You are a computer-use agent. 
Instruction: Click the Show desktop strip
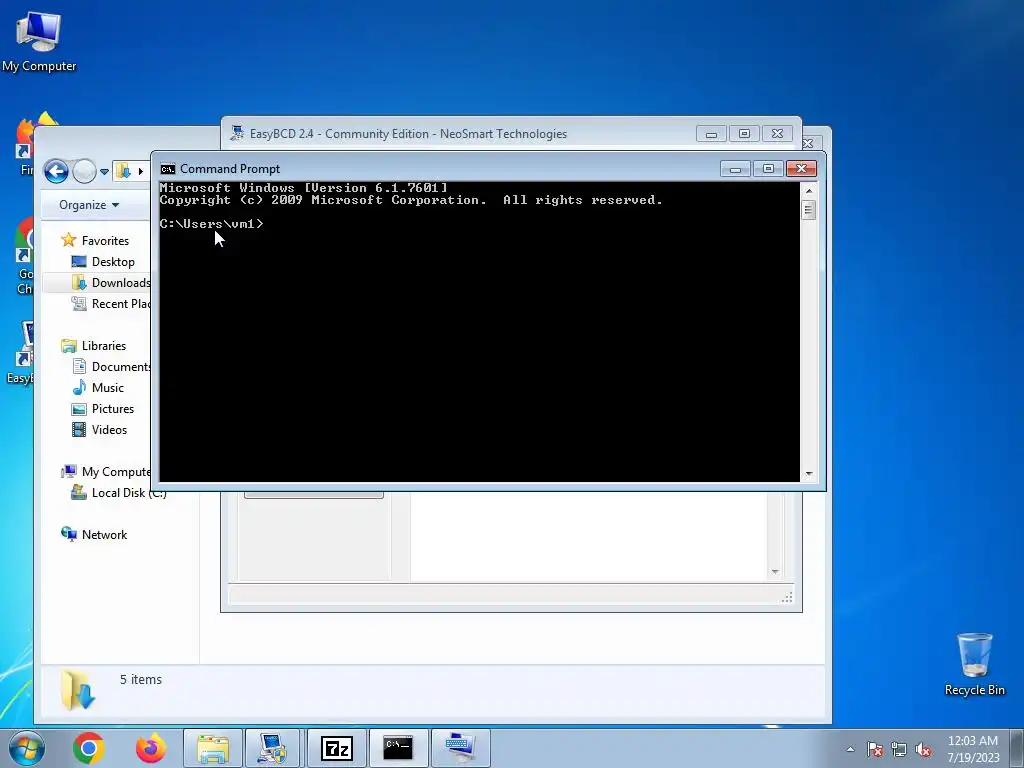(1019, 749)
